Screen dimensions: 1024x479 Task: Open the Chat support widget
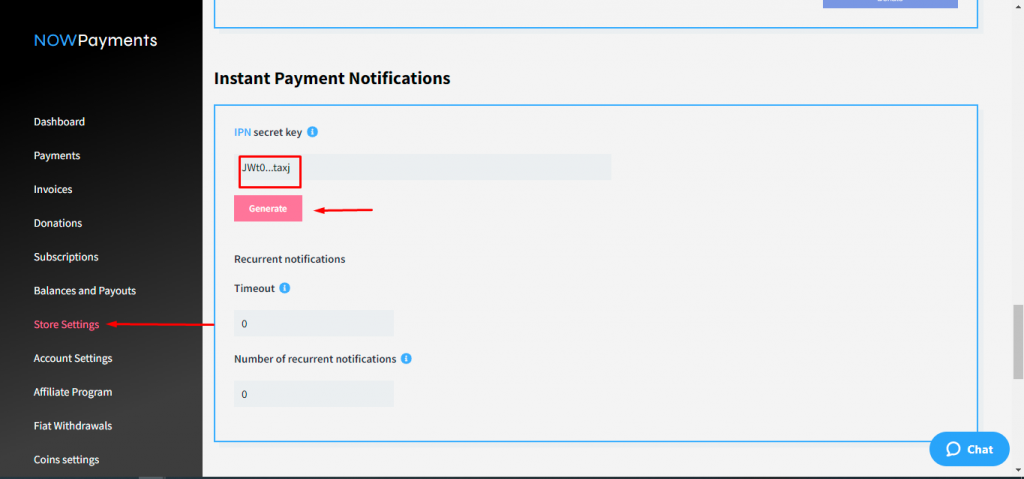969,449
